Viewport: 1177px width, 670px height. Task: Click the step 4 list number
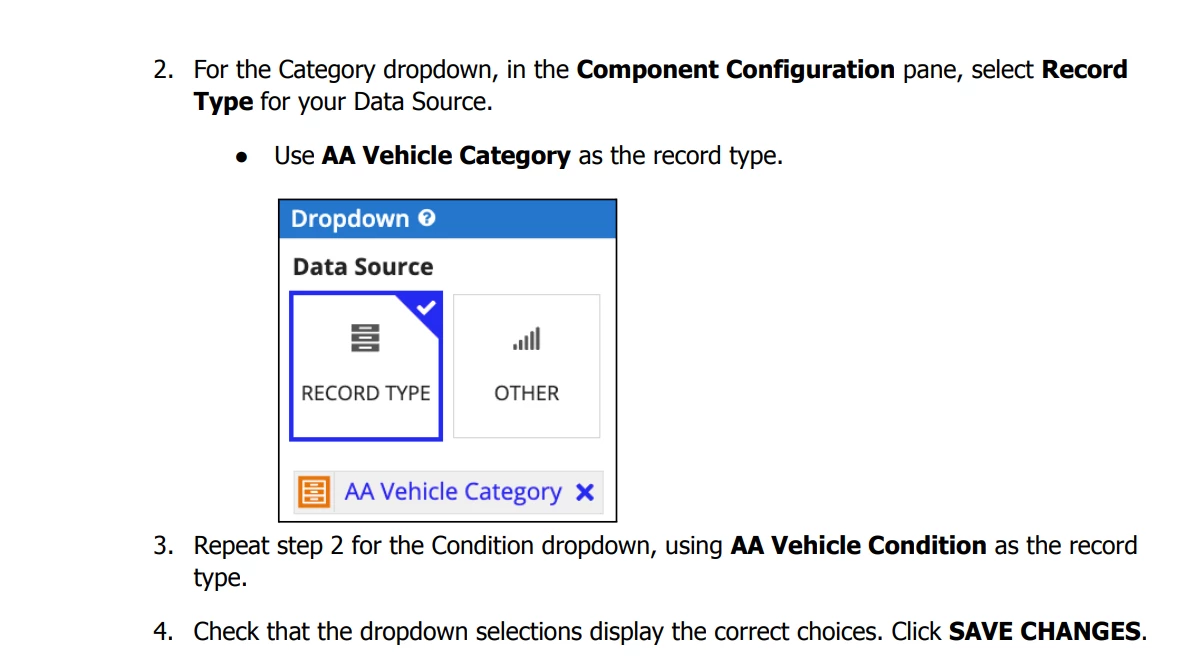coord(164,632)
